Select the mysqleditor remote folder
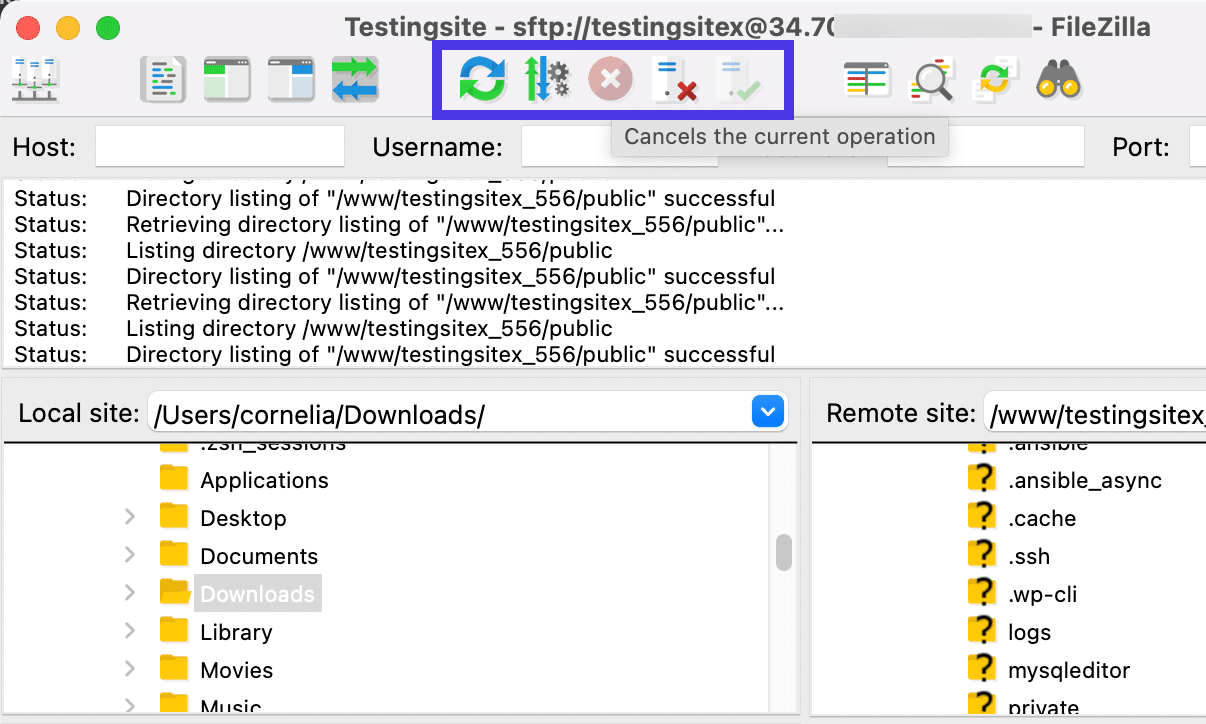The width and height of the screenshot is (1206, 724). coord(1068,670)
